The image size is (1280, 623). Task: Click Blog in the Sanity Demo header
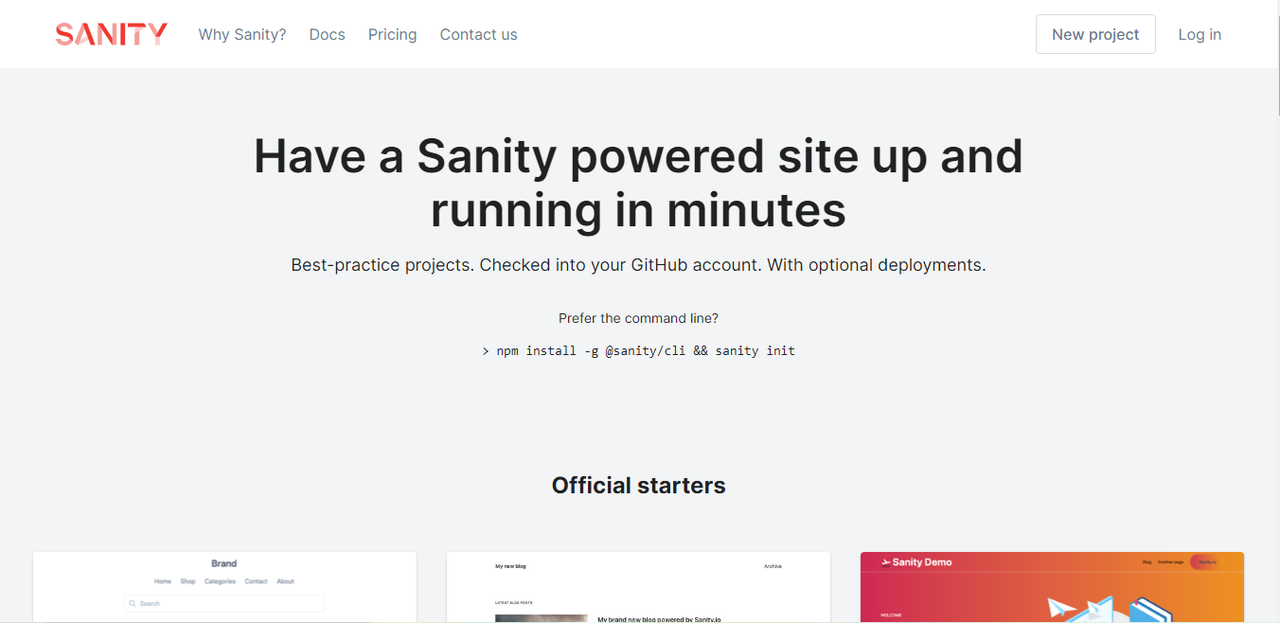coord(1146,562)
